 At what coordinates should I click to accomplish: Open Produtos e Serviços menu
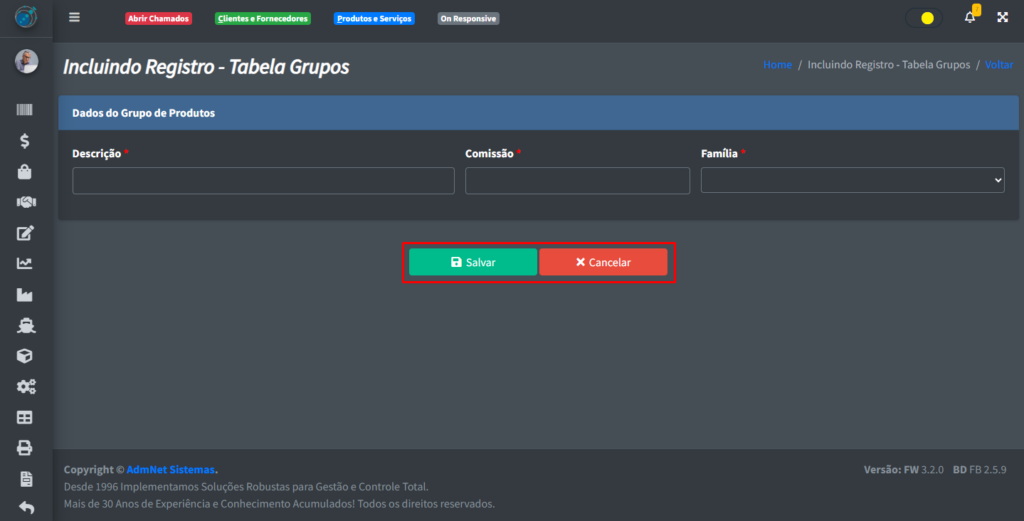coord(374,19)
